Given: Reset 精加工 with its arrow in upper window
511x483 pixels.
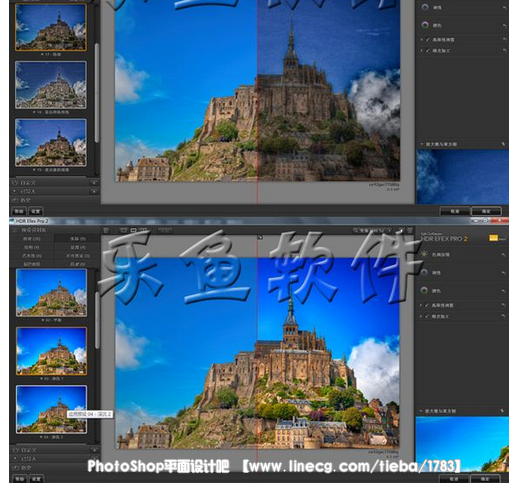Looking at the screenshot, I should pos(504,51).
